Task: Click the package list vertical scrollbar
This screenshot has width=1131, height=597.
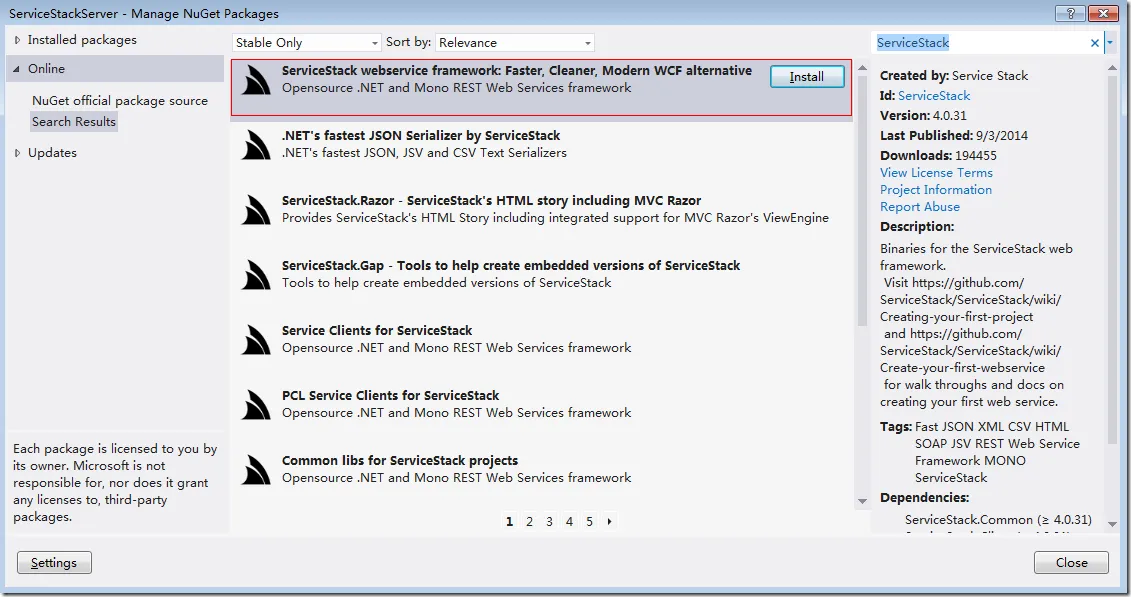Action: (x=862, y=285)
